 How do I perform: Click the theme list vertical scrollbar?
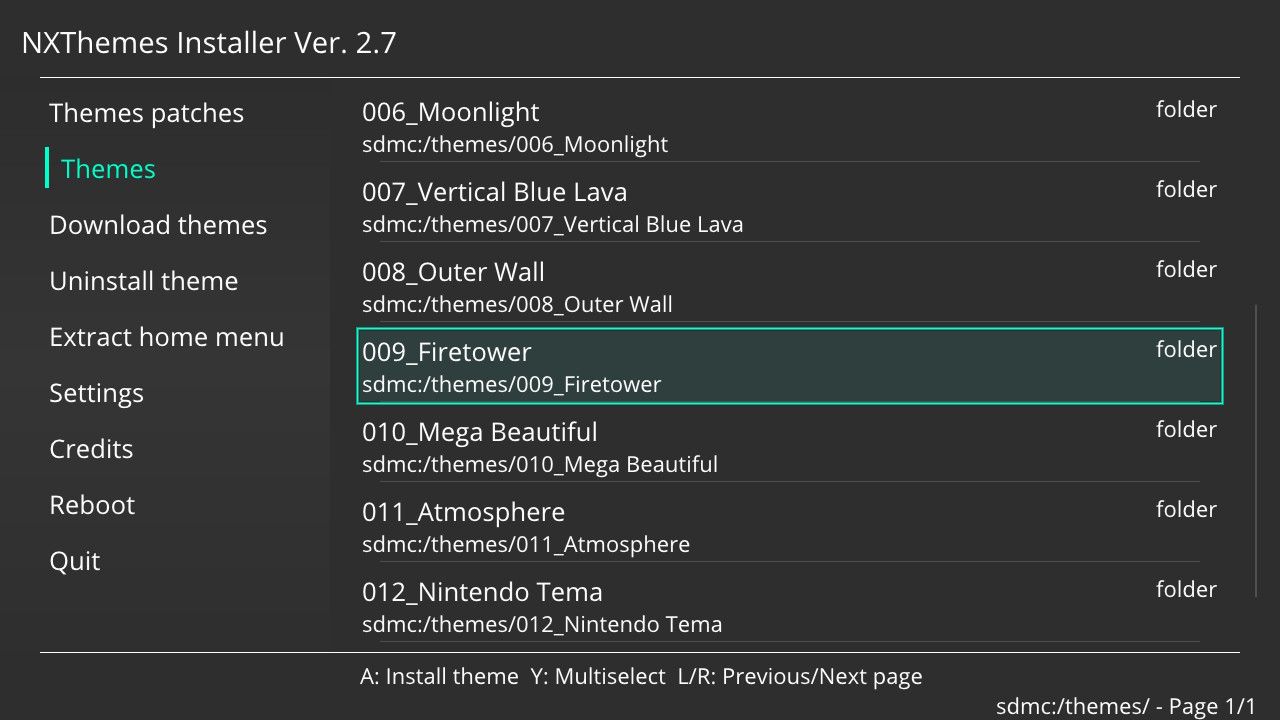point(1256,451)
